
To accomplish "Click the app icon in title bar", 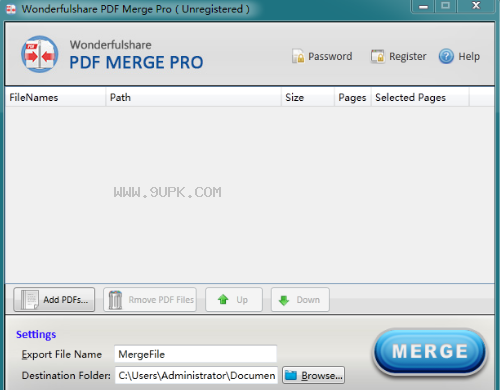I will click(11, 9).
